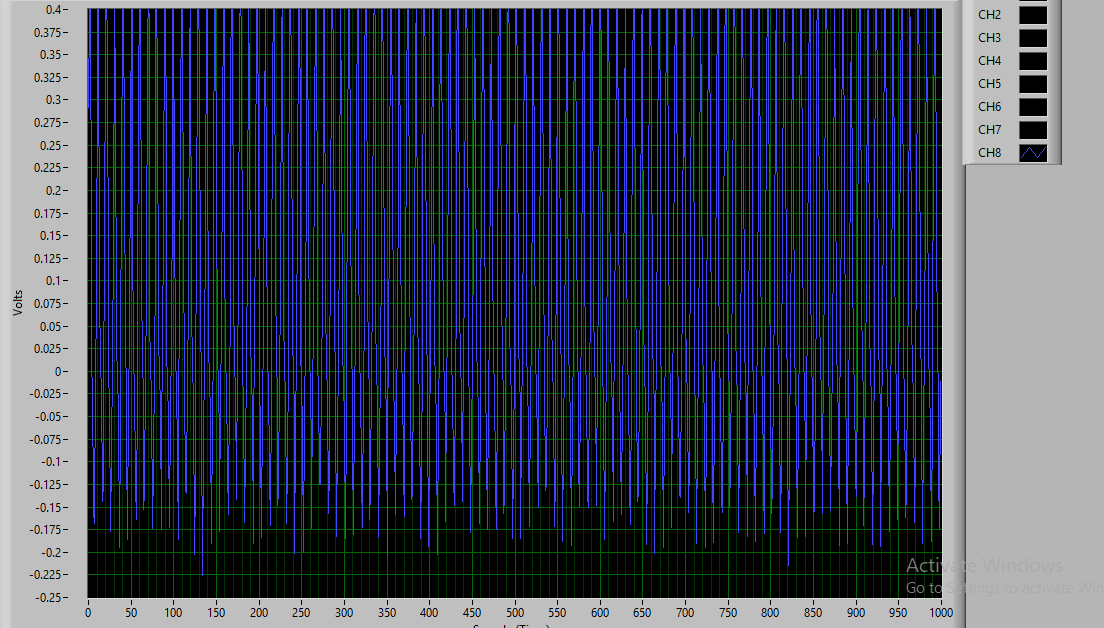Click the 300 X-axis tick label

(344, 613)
